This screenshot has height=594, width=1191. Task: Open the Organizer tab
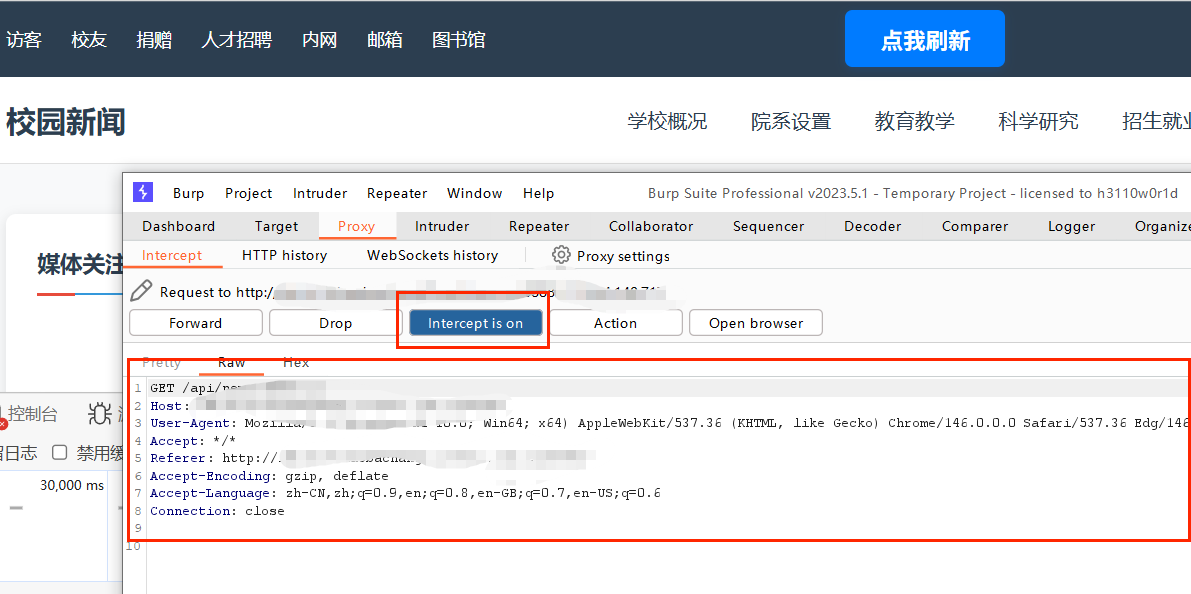[1162, 226]
